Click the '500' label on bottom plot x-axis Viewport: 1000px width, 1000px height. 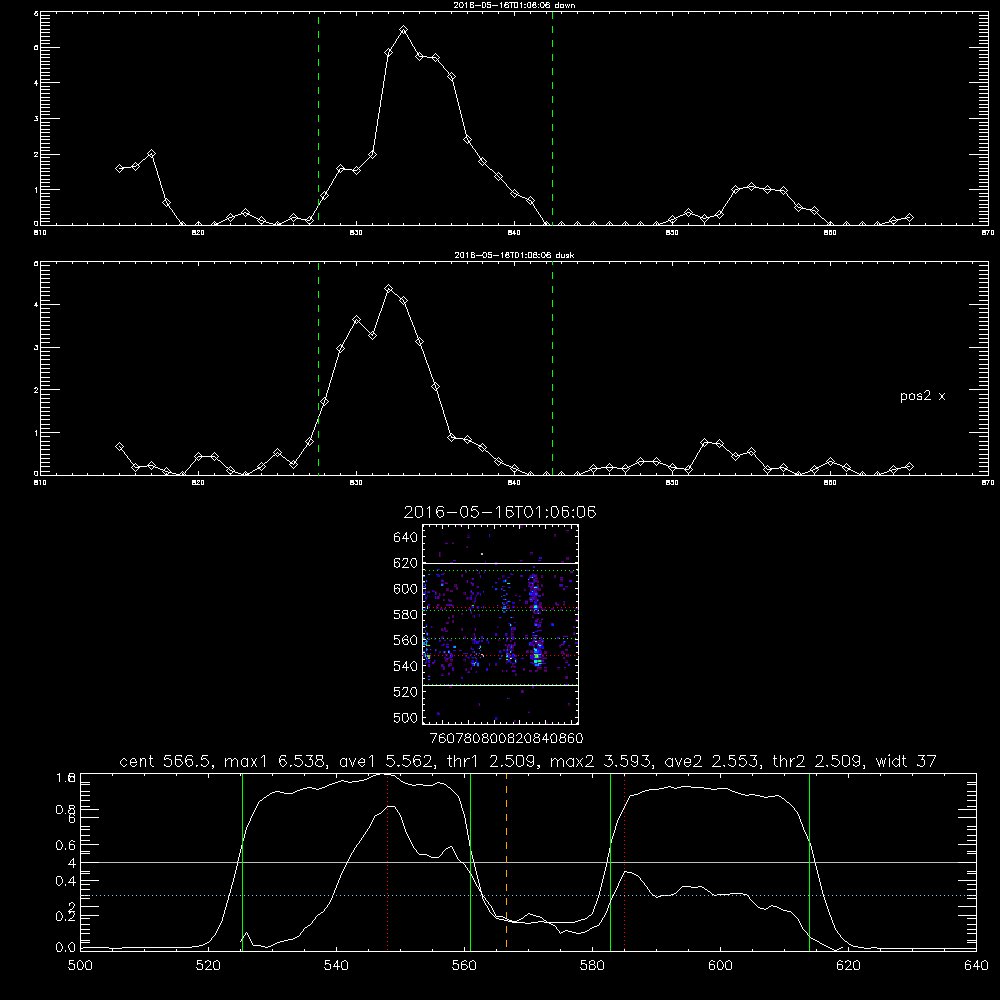pos(80,966)
